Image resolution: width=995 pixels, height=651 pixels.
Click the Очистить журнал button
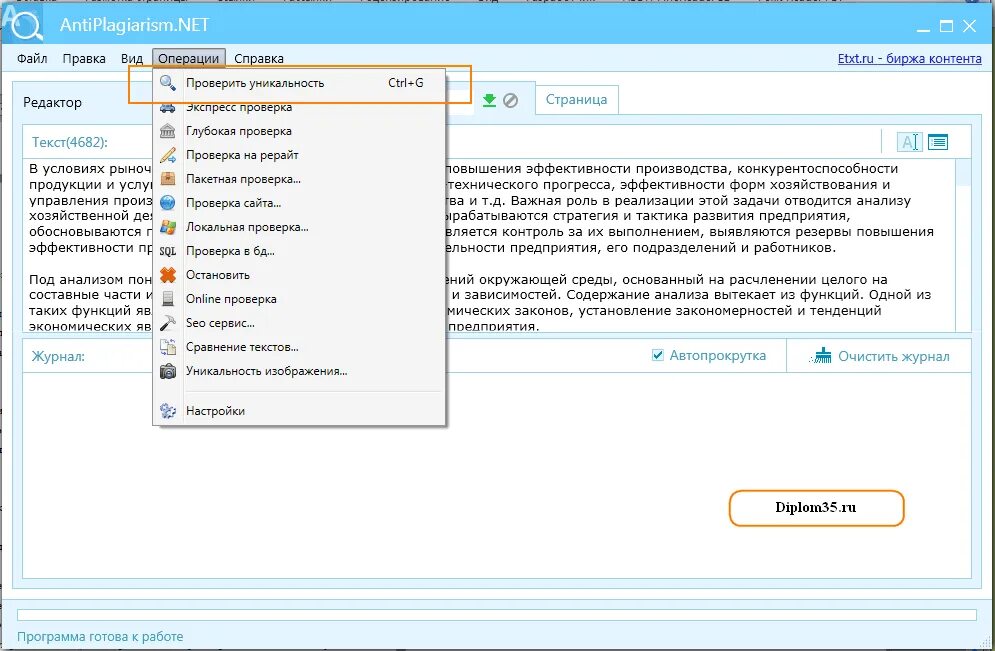879,356
